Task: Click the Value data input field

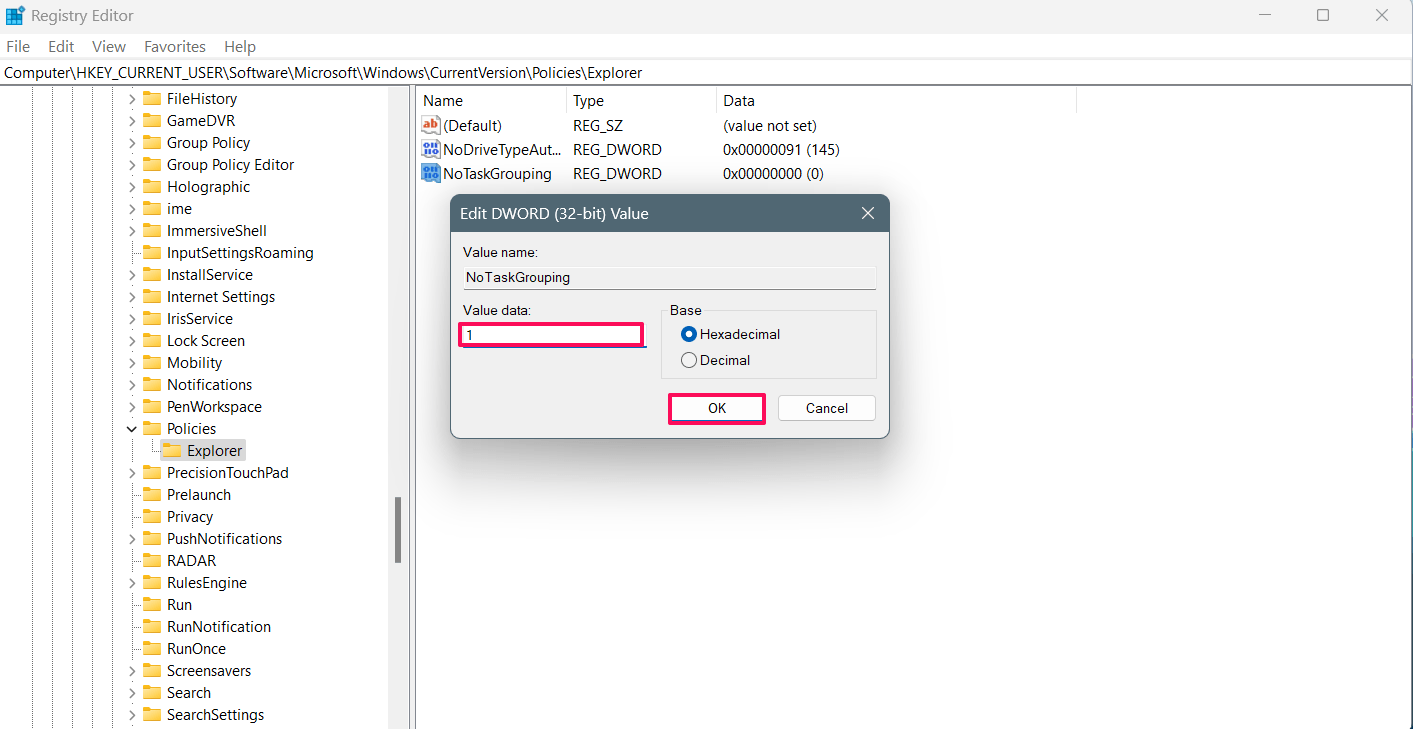Action: (x=551, y=335)
